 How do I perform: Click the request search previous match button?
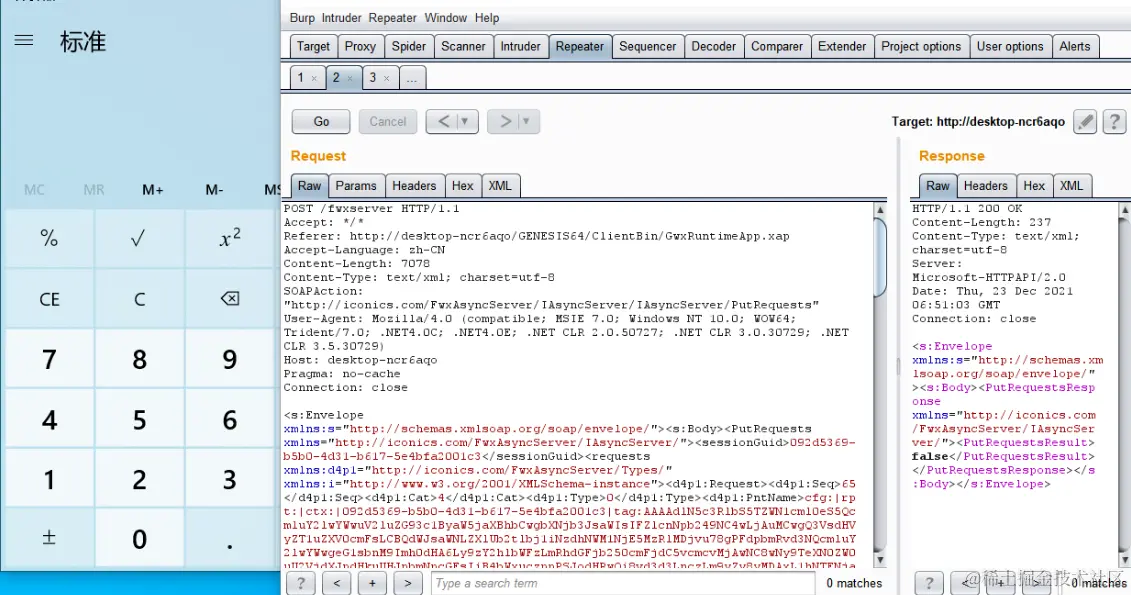tap(336, 583)
